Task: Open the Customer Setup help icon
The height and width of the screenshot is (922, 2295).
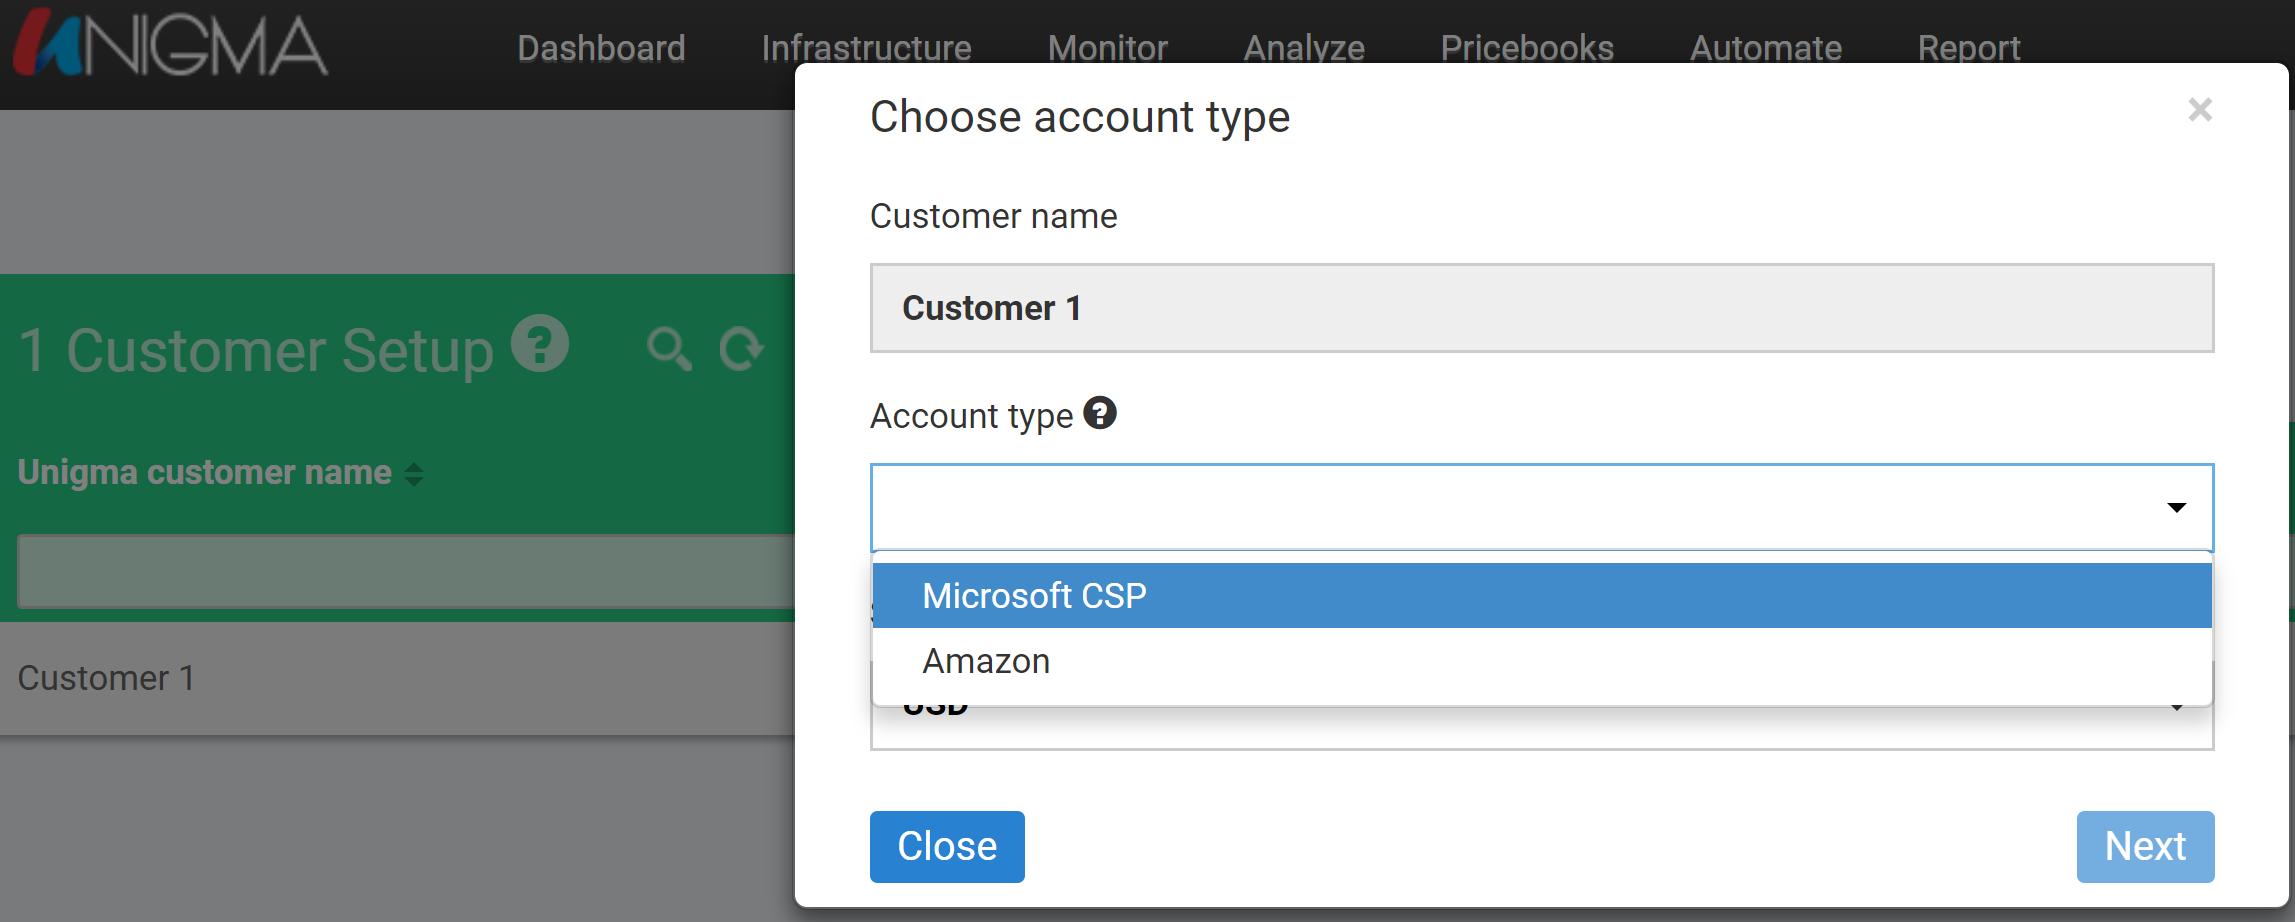Action: (x=540, y=344)
